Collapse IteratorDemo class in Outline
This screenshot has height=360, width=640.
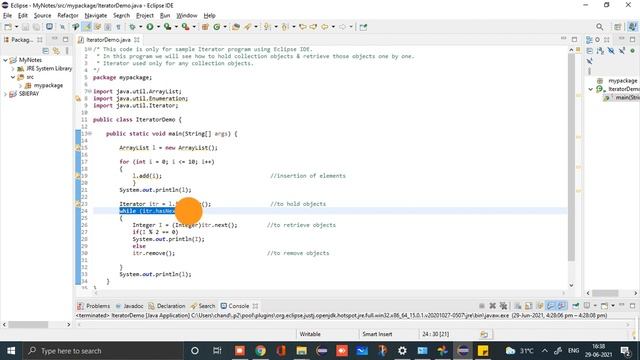(591, 89)
